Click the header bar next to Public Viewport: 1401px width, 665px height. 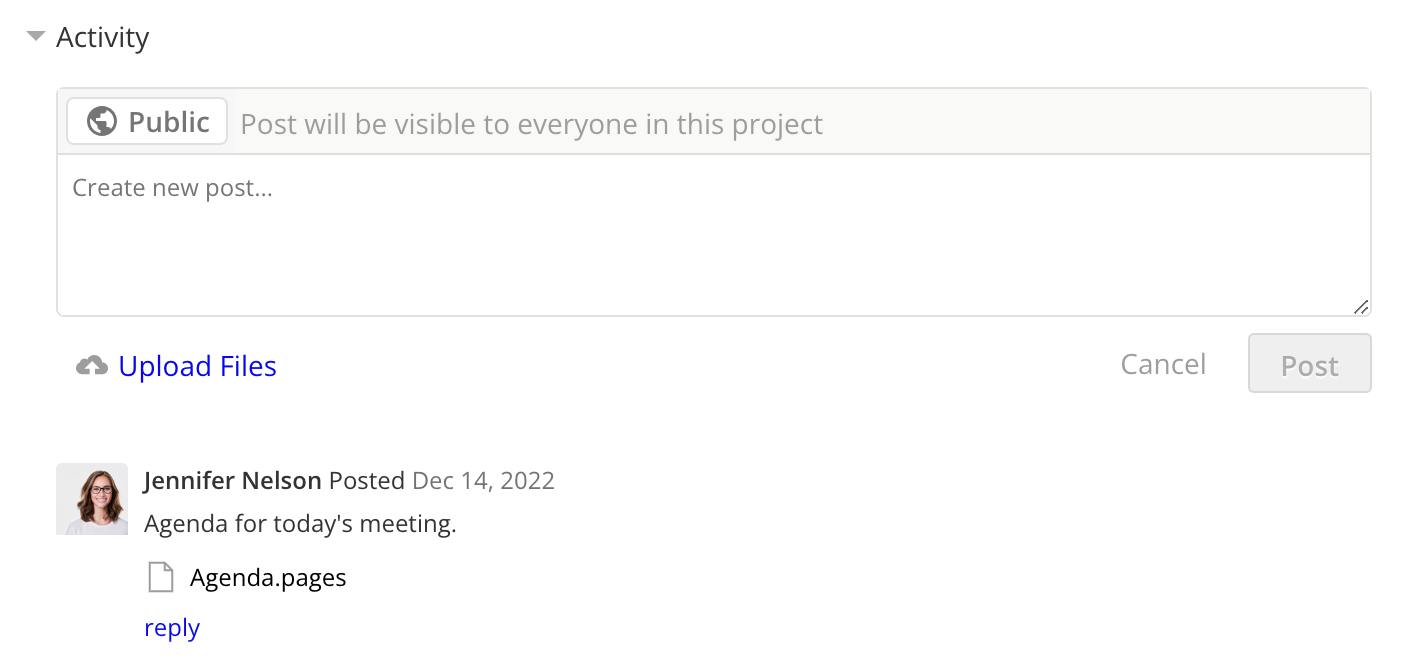(1097, 122)
